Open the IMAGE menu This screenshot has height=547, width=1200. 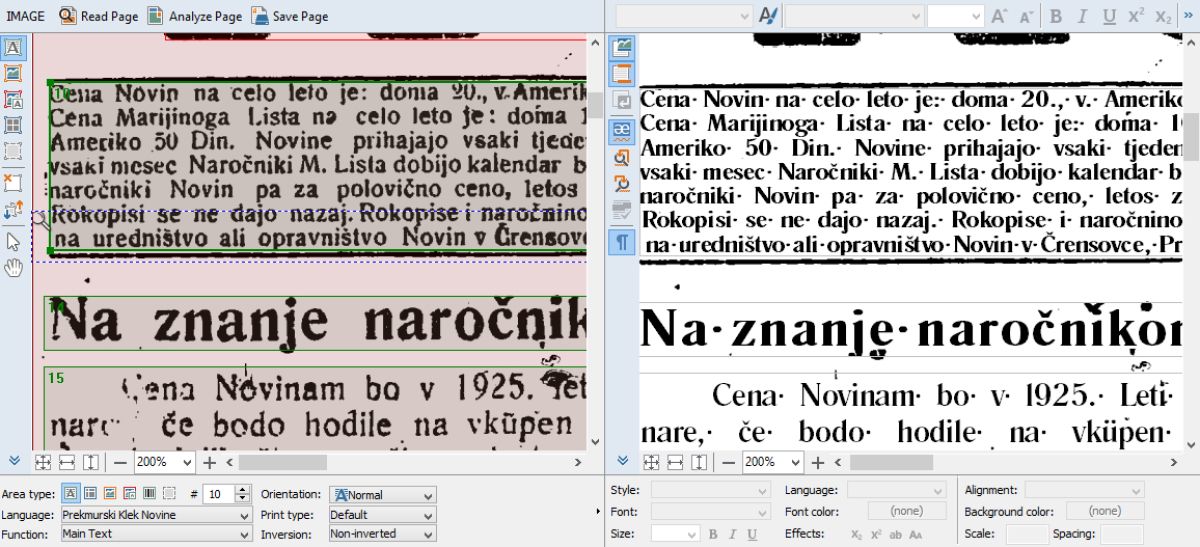(x=25, y=16)
